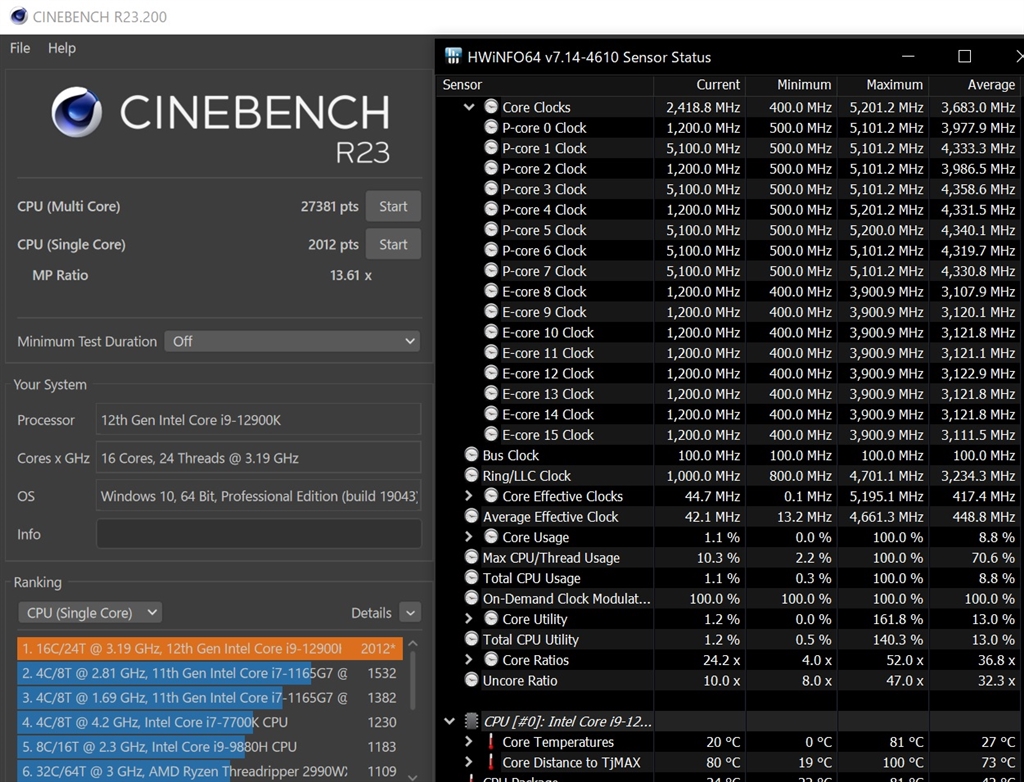Minimize the HWiNFO64 Sensor Status window
This screenshot has height=782, width=1024.
click(x=908, y=57)
